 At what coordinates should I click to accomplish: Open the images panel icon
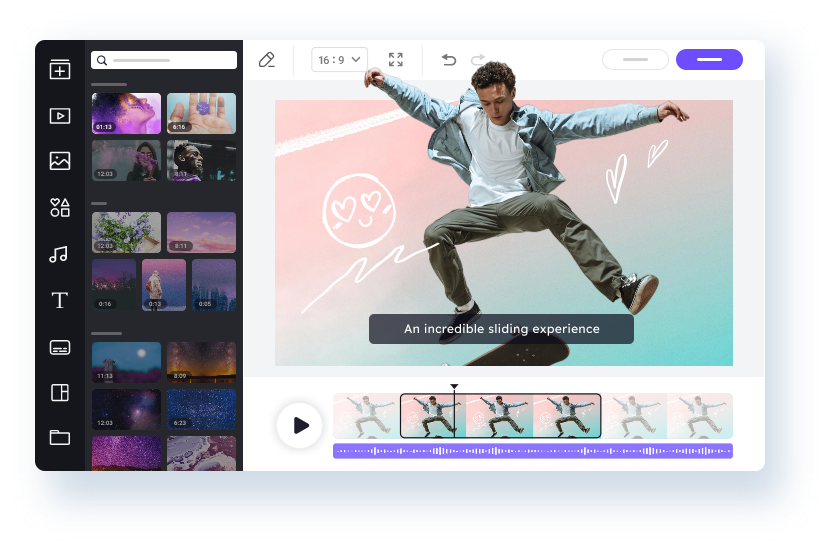coord(60,161)
